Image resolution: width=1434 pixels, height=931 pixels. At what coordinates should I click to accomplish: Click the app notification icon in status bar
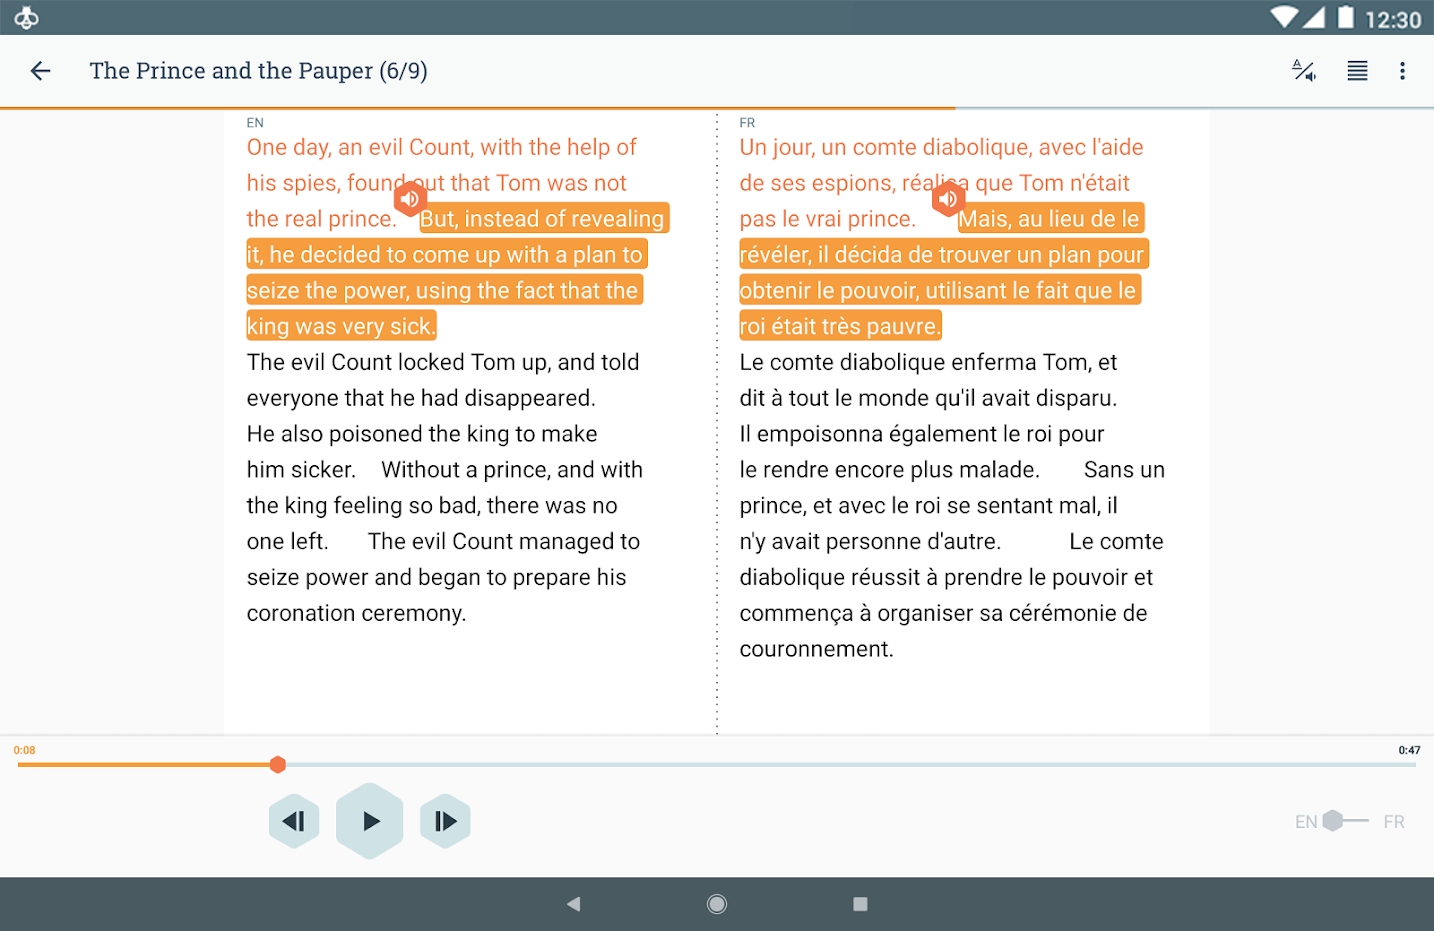point(27,18)
